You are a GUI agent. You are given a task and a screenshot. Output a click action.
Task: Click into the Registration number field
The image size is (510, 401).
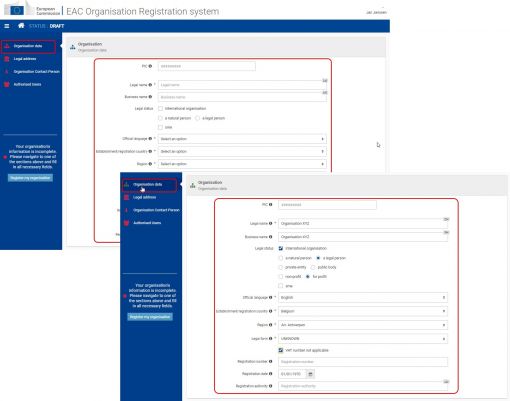pos(363,362)
